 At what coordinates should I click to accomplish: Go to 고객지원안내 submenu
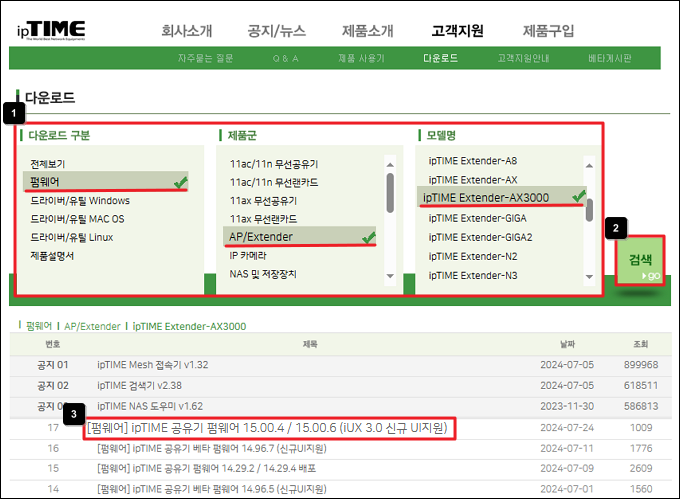click(x=523, y=58)
